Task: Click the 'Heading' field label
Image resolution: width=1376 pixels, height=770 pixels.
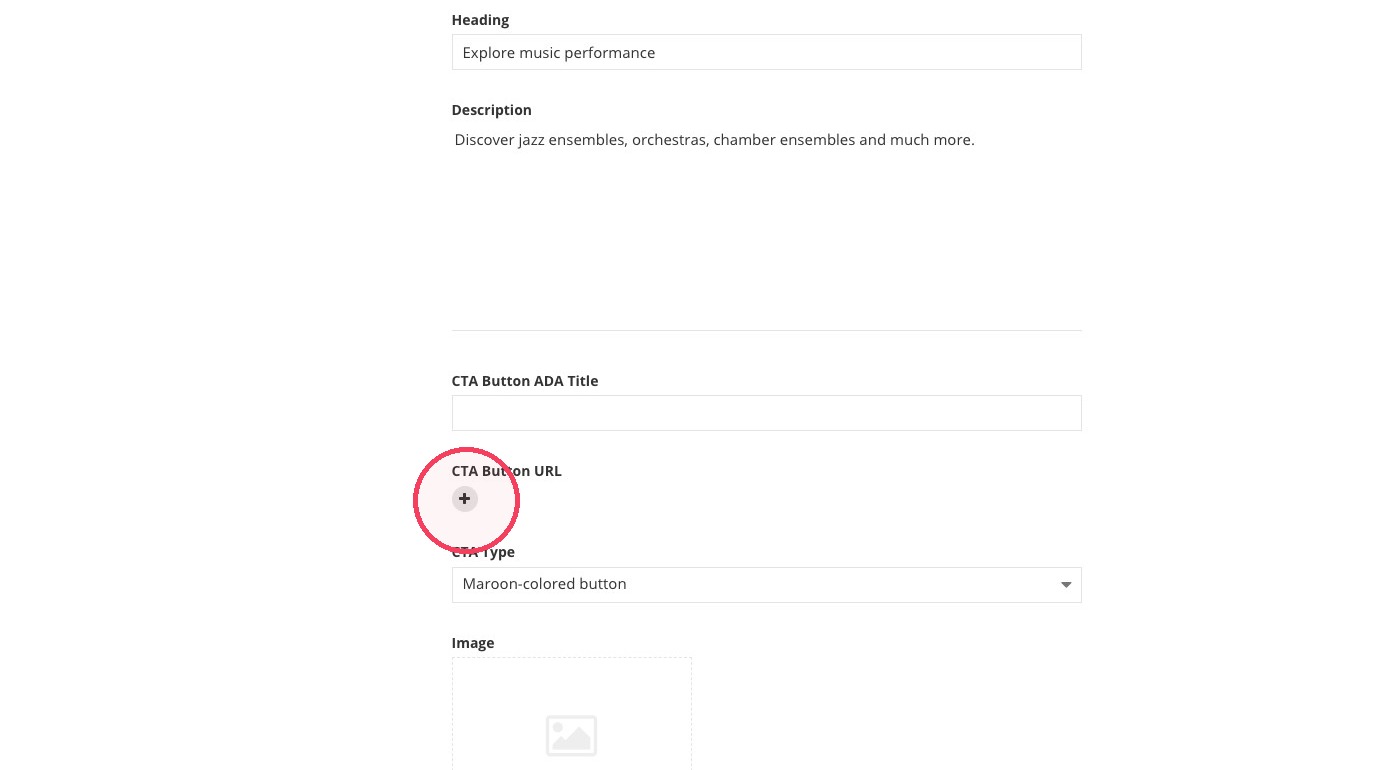Action: pyautogui.click(x=480, y=20)
